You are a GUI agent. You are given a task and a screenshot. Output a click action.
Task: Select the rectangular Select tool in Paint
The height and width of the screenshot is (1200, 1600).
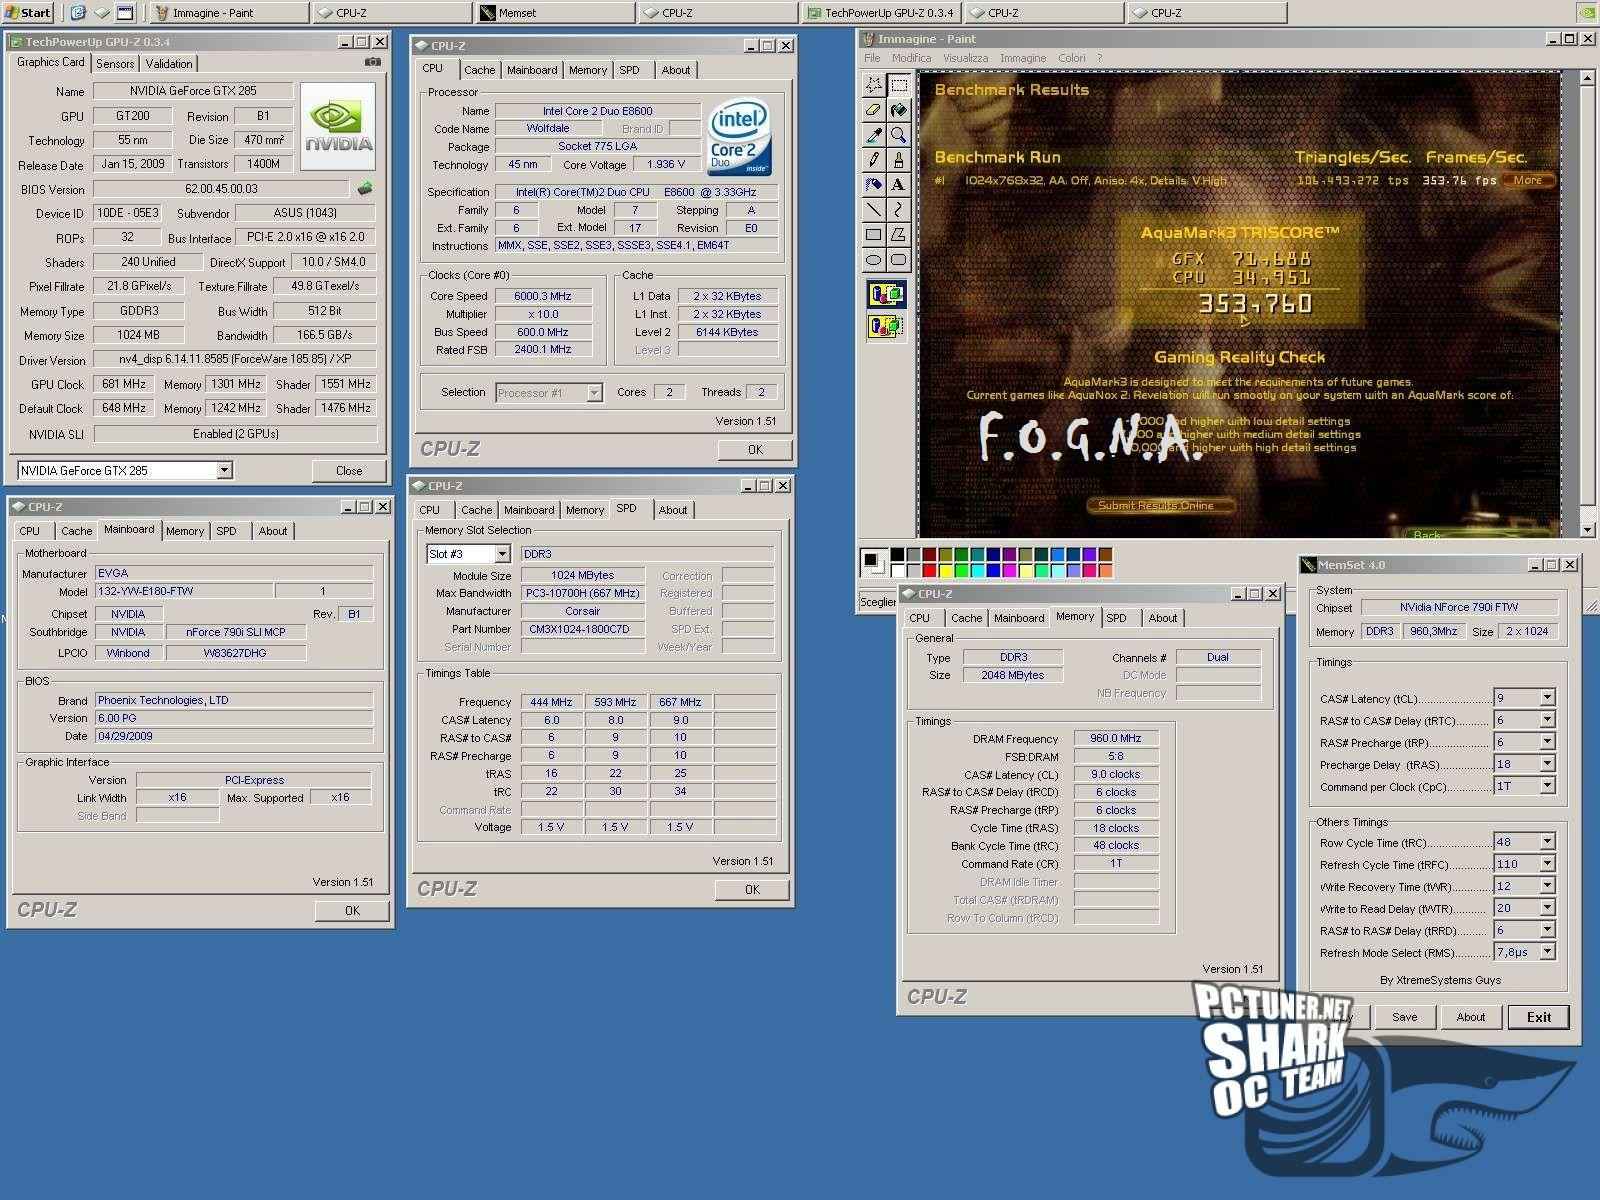pos(898,85)
